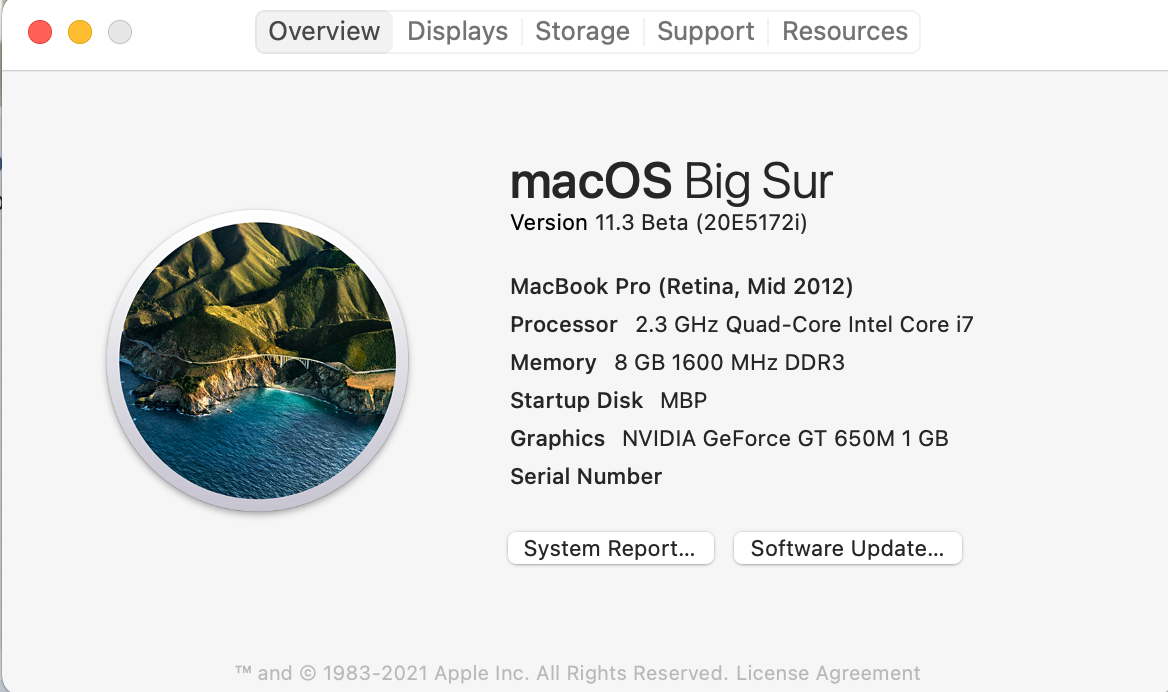Click the macOS Big Sur wallpaper icon
This screenshot has height=692, width=1168.
point(258,360)
